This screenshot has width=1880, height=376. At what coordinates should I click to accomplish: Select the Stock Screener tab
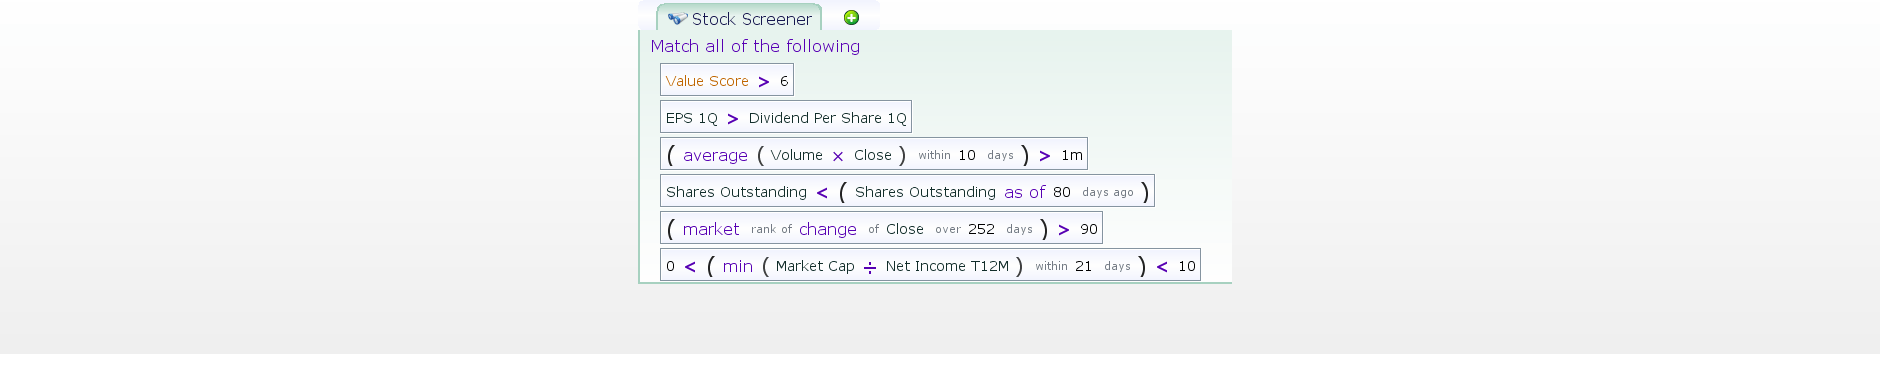pyautogui.click(x=739, y=18)
